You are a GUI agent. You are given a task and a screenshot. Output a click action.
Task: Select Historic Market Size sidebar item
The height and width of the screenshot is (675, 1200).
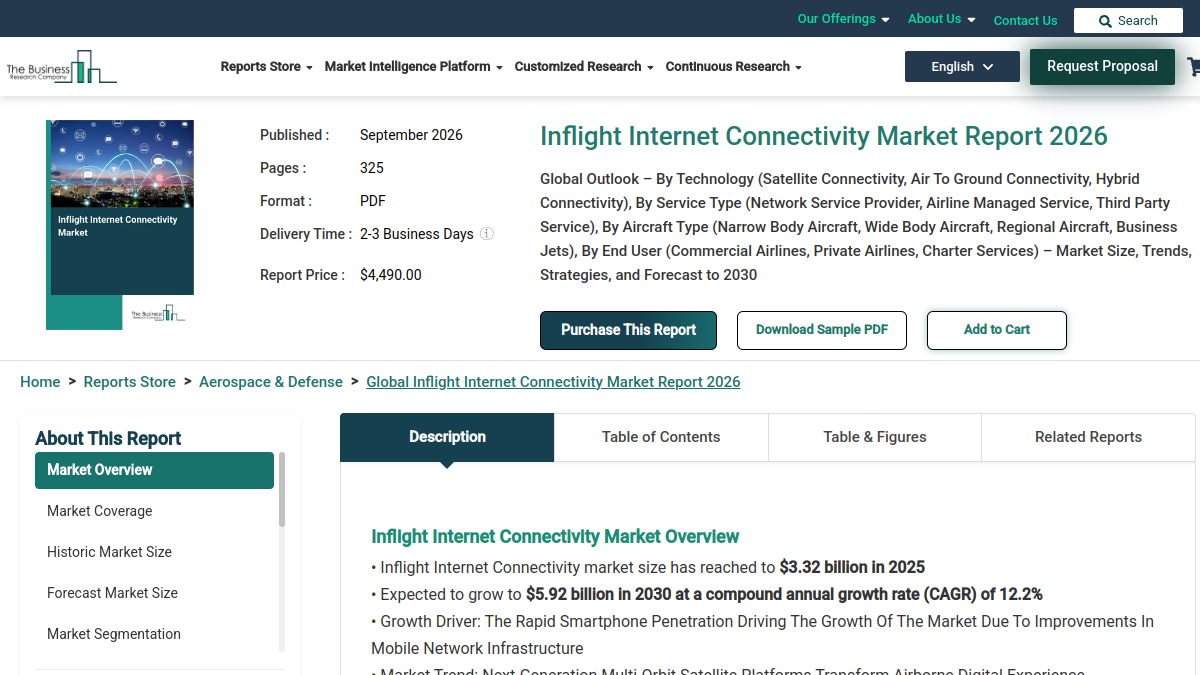coord(154,552)
